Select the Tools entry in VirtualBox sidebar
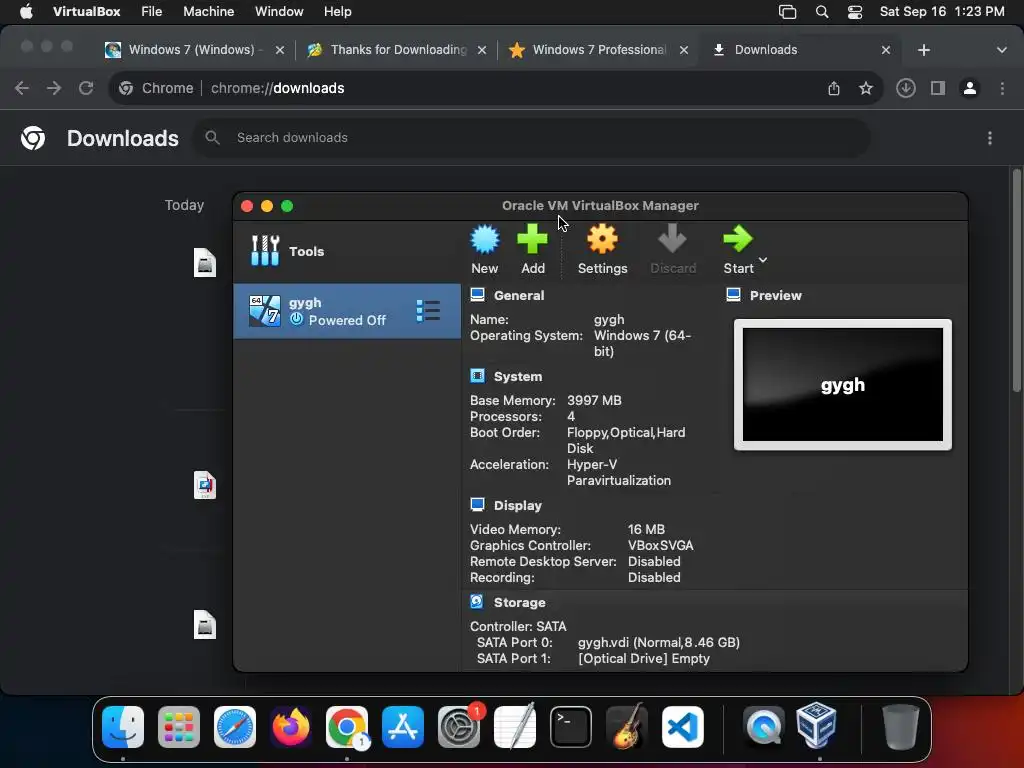 click(x=347, y=251)
